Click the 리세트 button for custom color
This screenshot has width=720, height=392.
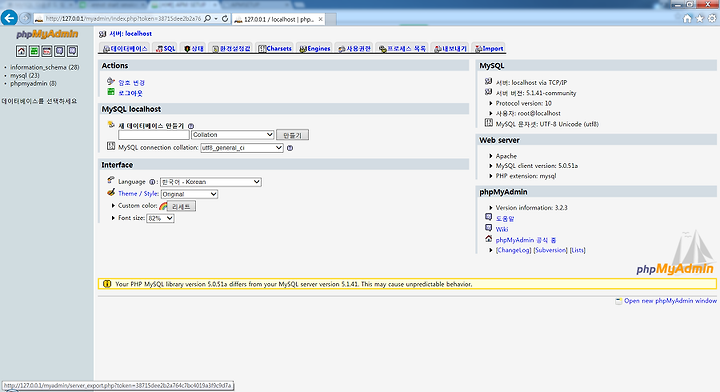coord(181,207)
